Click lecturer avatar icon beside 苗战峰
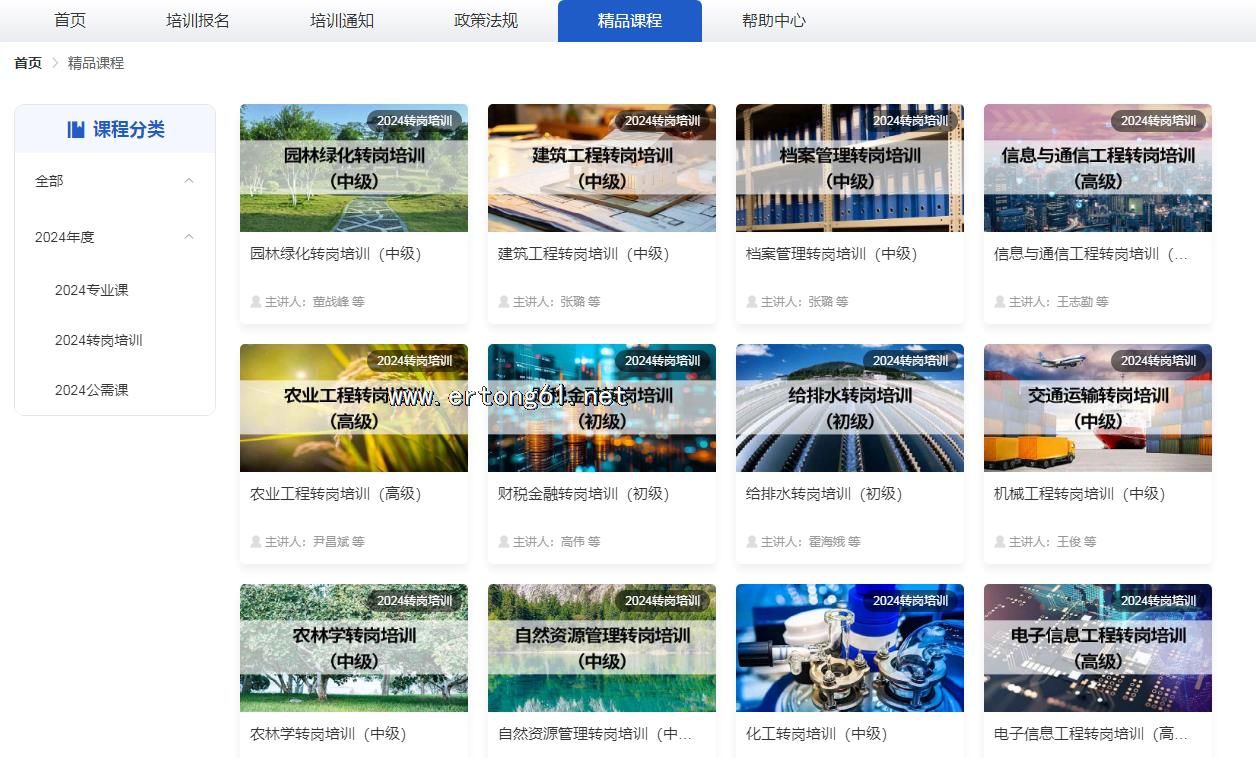 [x=256, y=301]
